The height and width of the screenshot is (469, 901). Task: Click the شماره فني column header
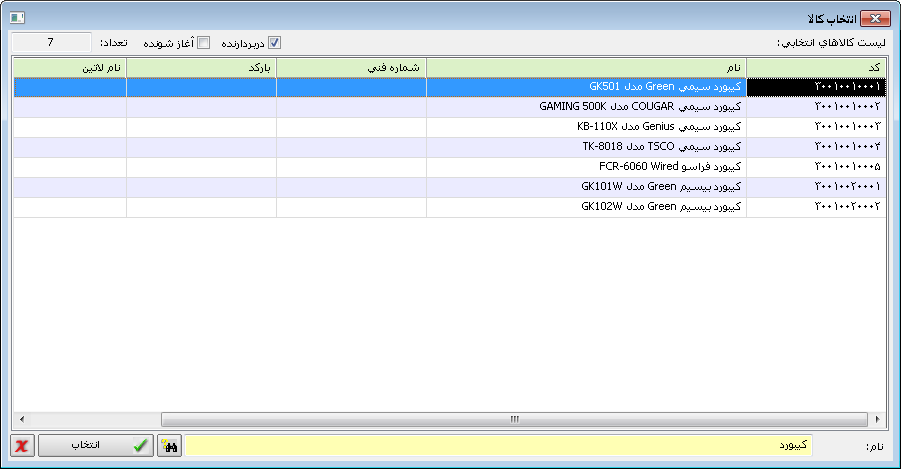[x=351, y=67]
